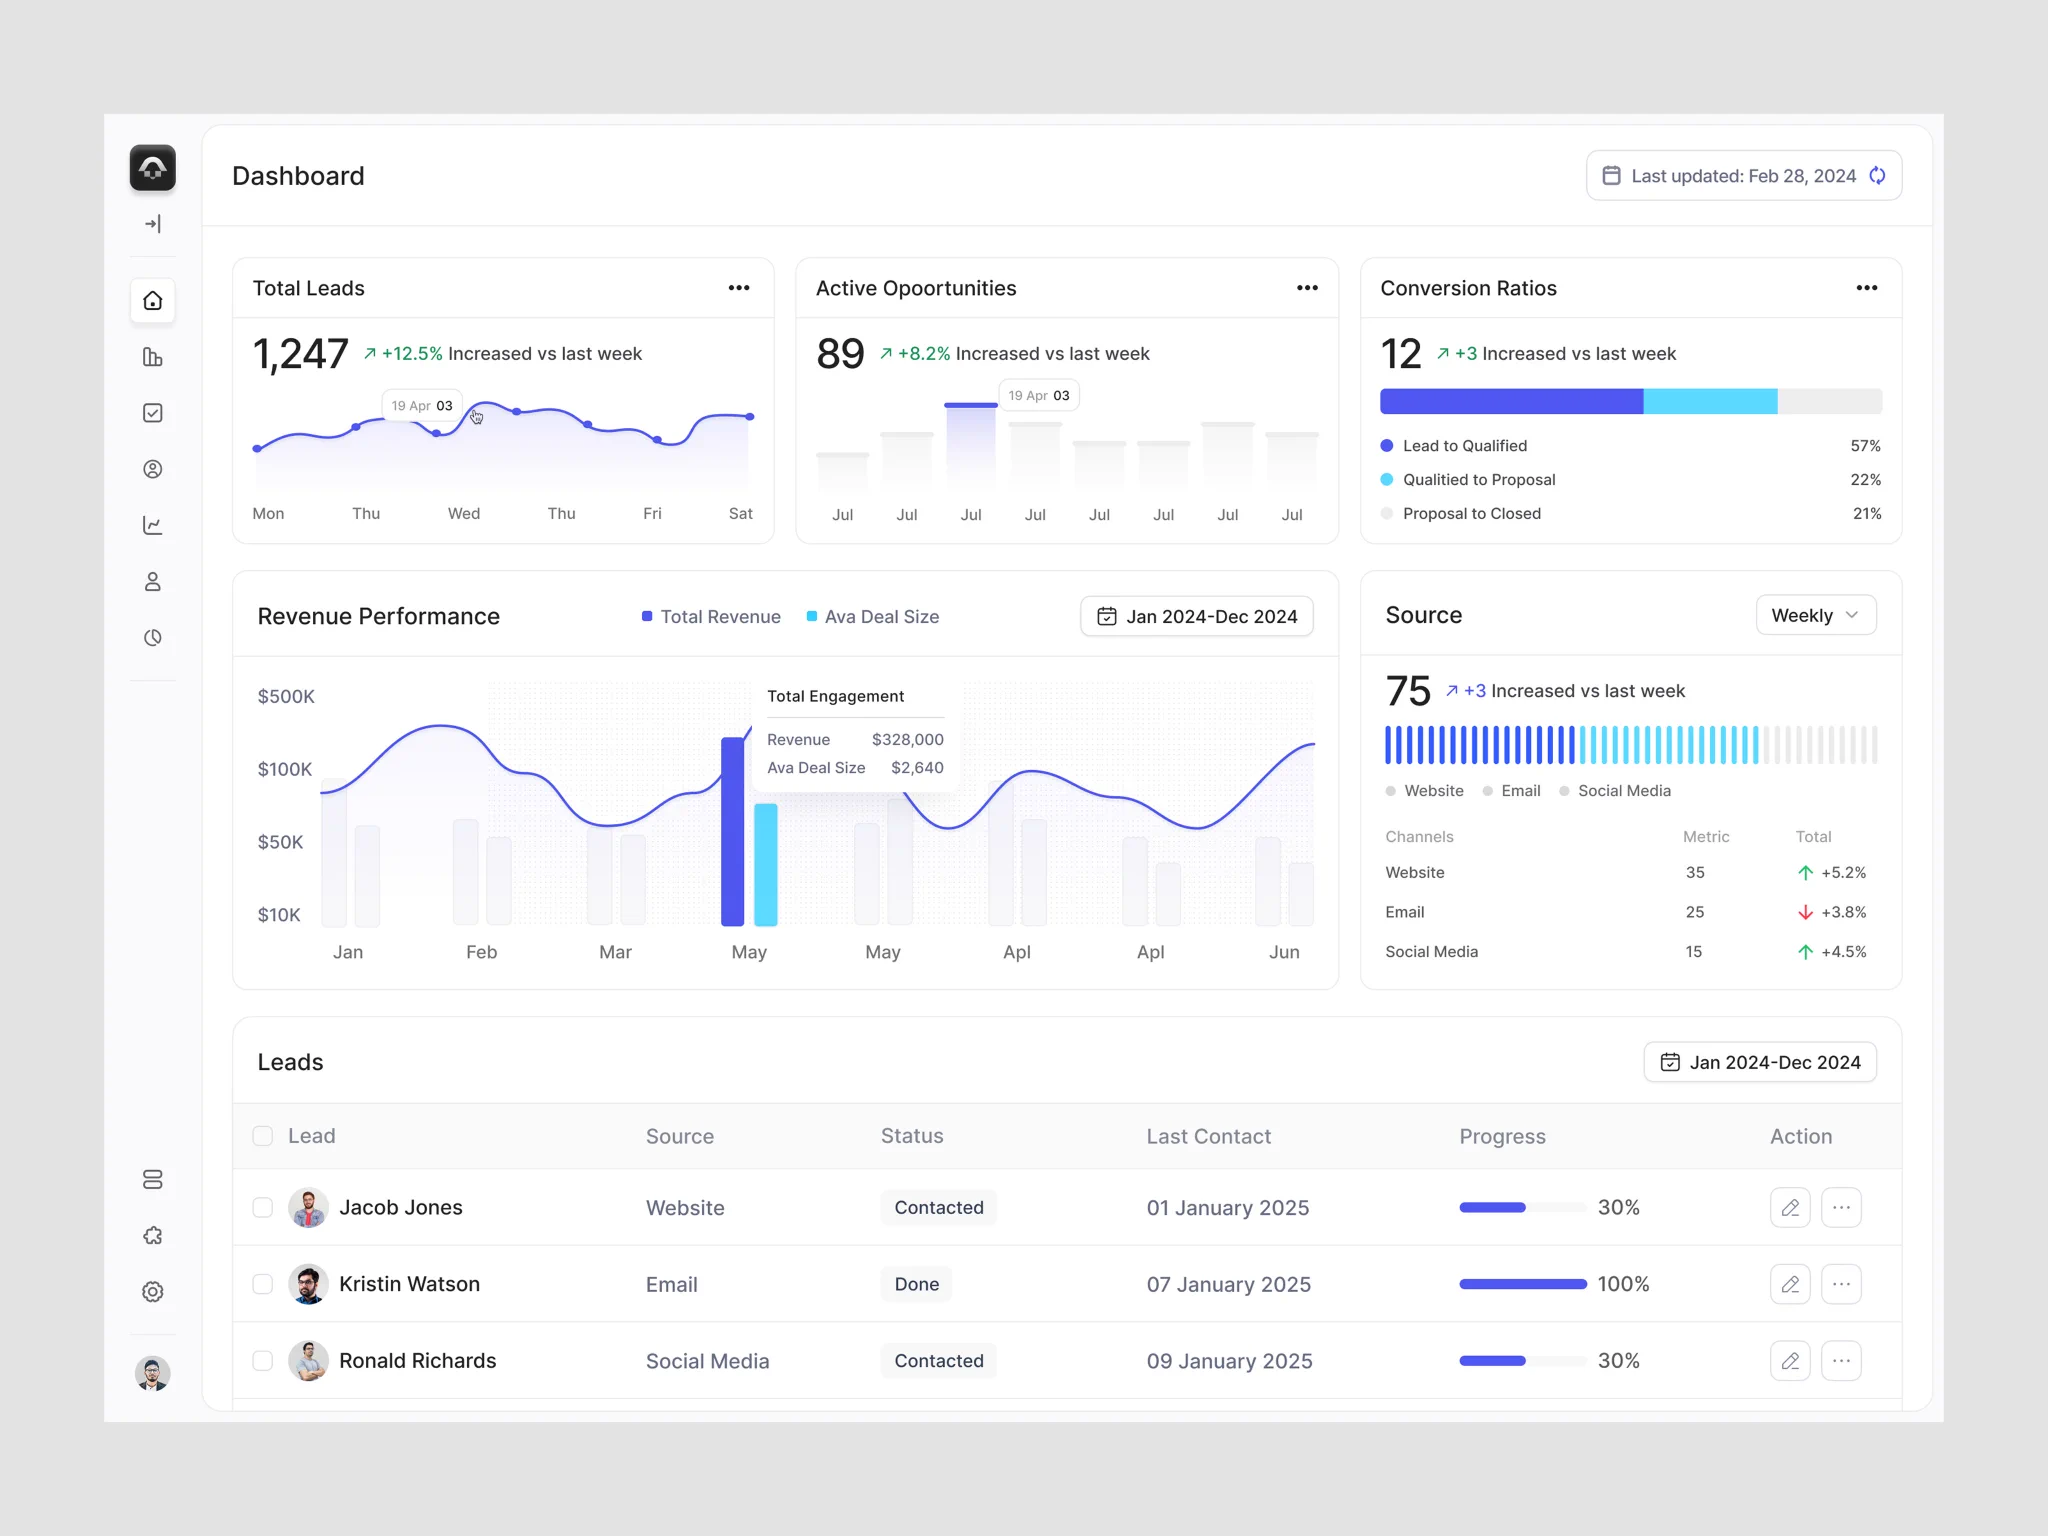The height and width of the screenshot is (1536, 2048).
Task: Open the Weekly dropdown in Source card
Action: point(1816,615)
